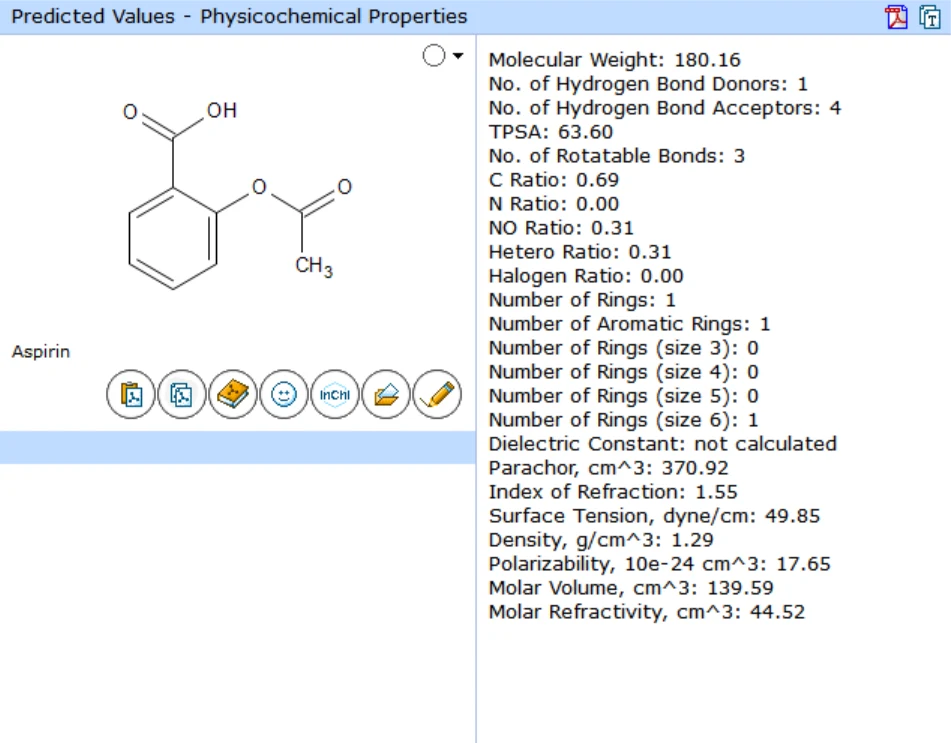Select 'Dielectric Constant: not calculated' line
Screen dimensions: 951x743
663,444
